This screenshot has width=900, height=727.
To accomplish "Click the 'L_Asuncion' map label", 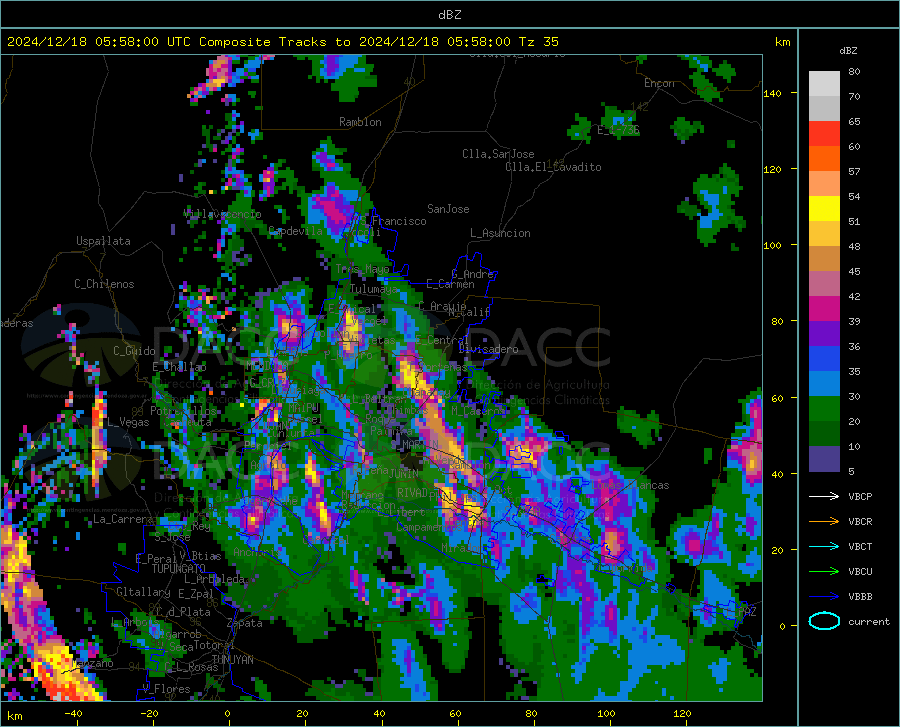I will pos(500,233).
